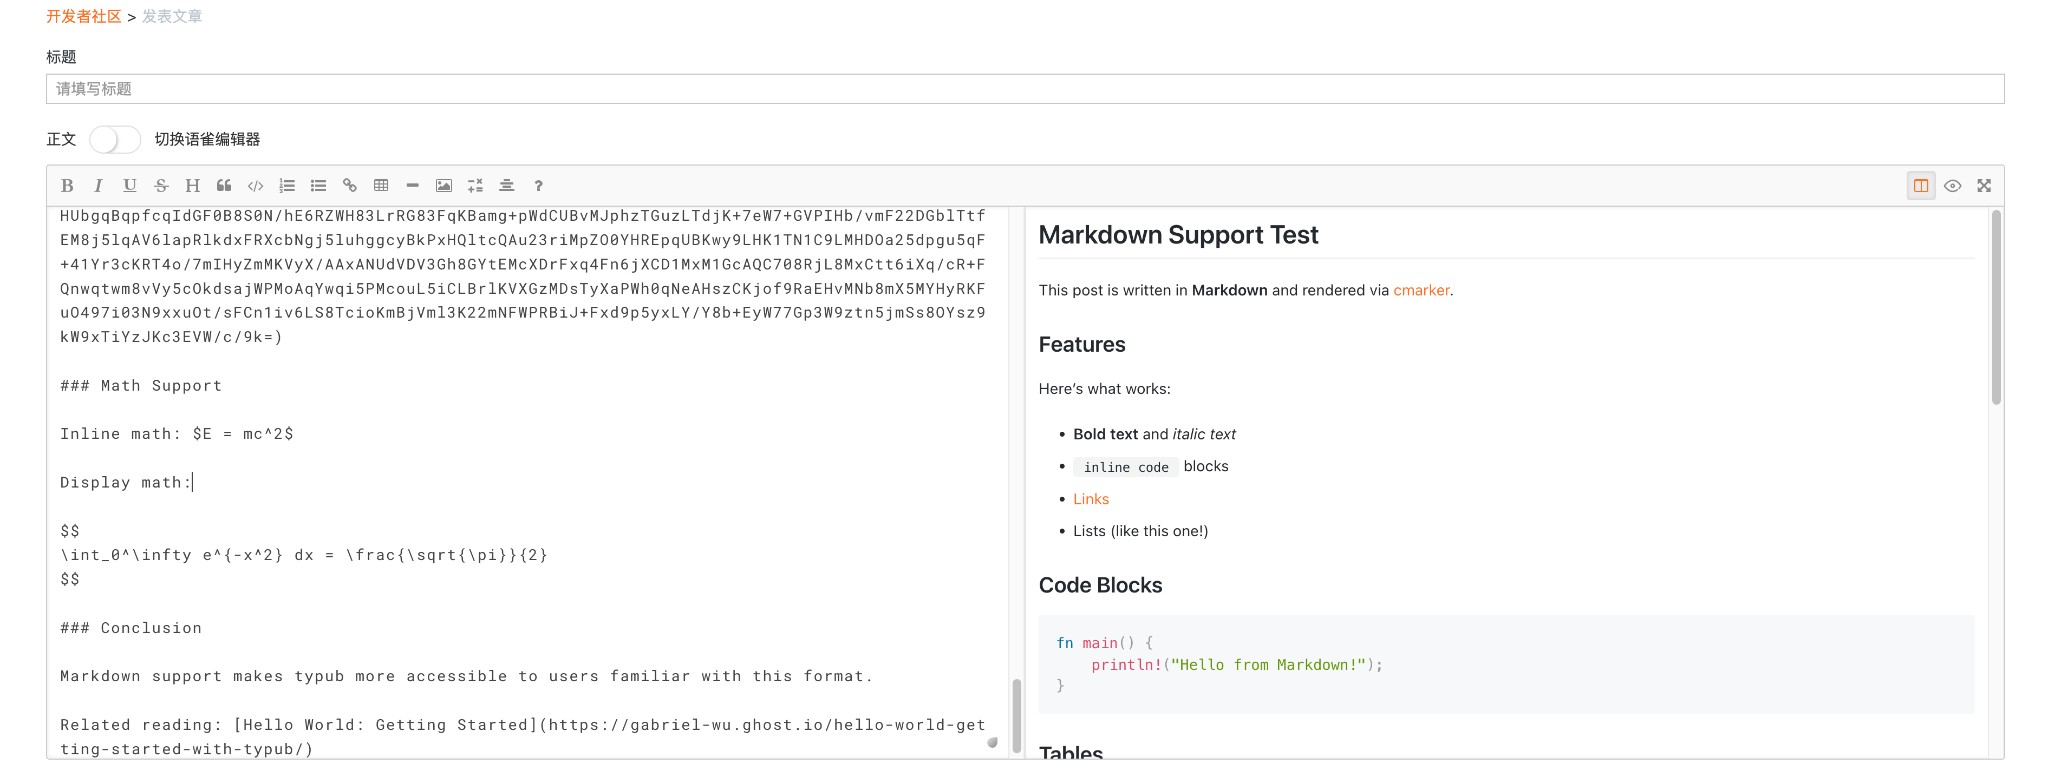The image size is (2048, 777).
Task: Toggle preview mode with the eye icon
Action: [1952, 186]
